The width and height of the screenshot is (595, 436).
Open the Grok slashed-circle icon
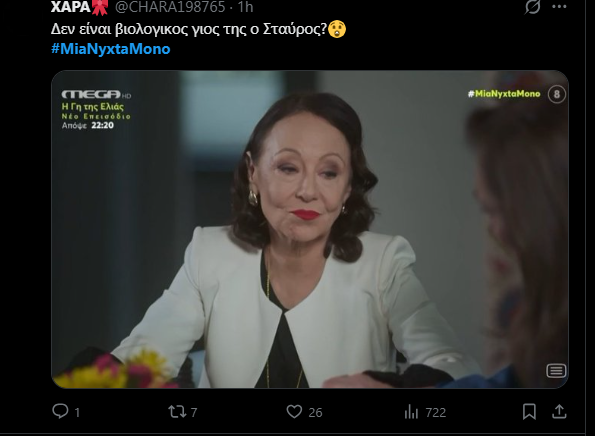click(532, 6)
